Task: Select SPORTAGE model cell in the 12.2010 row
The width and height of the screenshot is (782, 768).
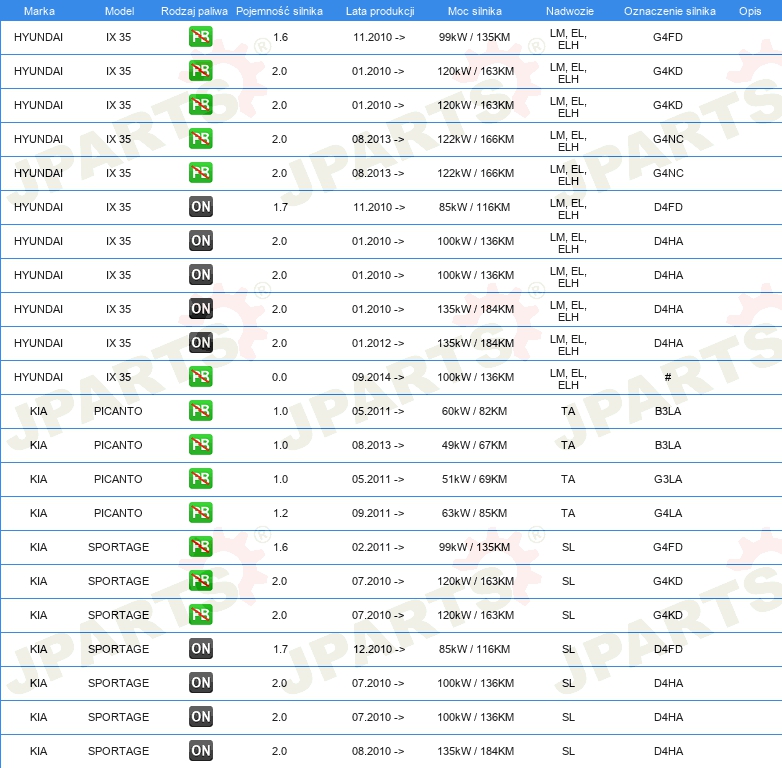Action: (x=118, y=649)
